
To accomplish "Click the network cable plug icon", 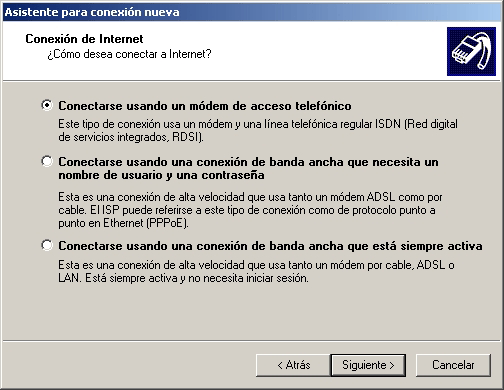I will (x=471, y=51).
